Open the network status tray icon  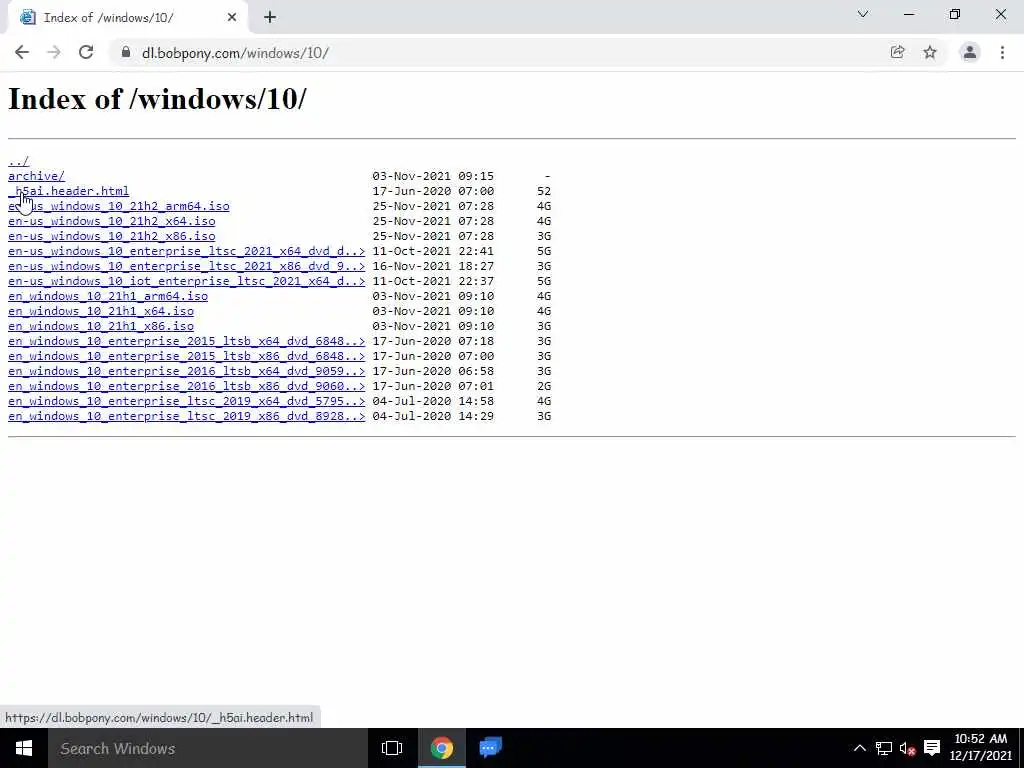coord(884,748)
